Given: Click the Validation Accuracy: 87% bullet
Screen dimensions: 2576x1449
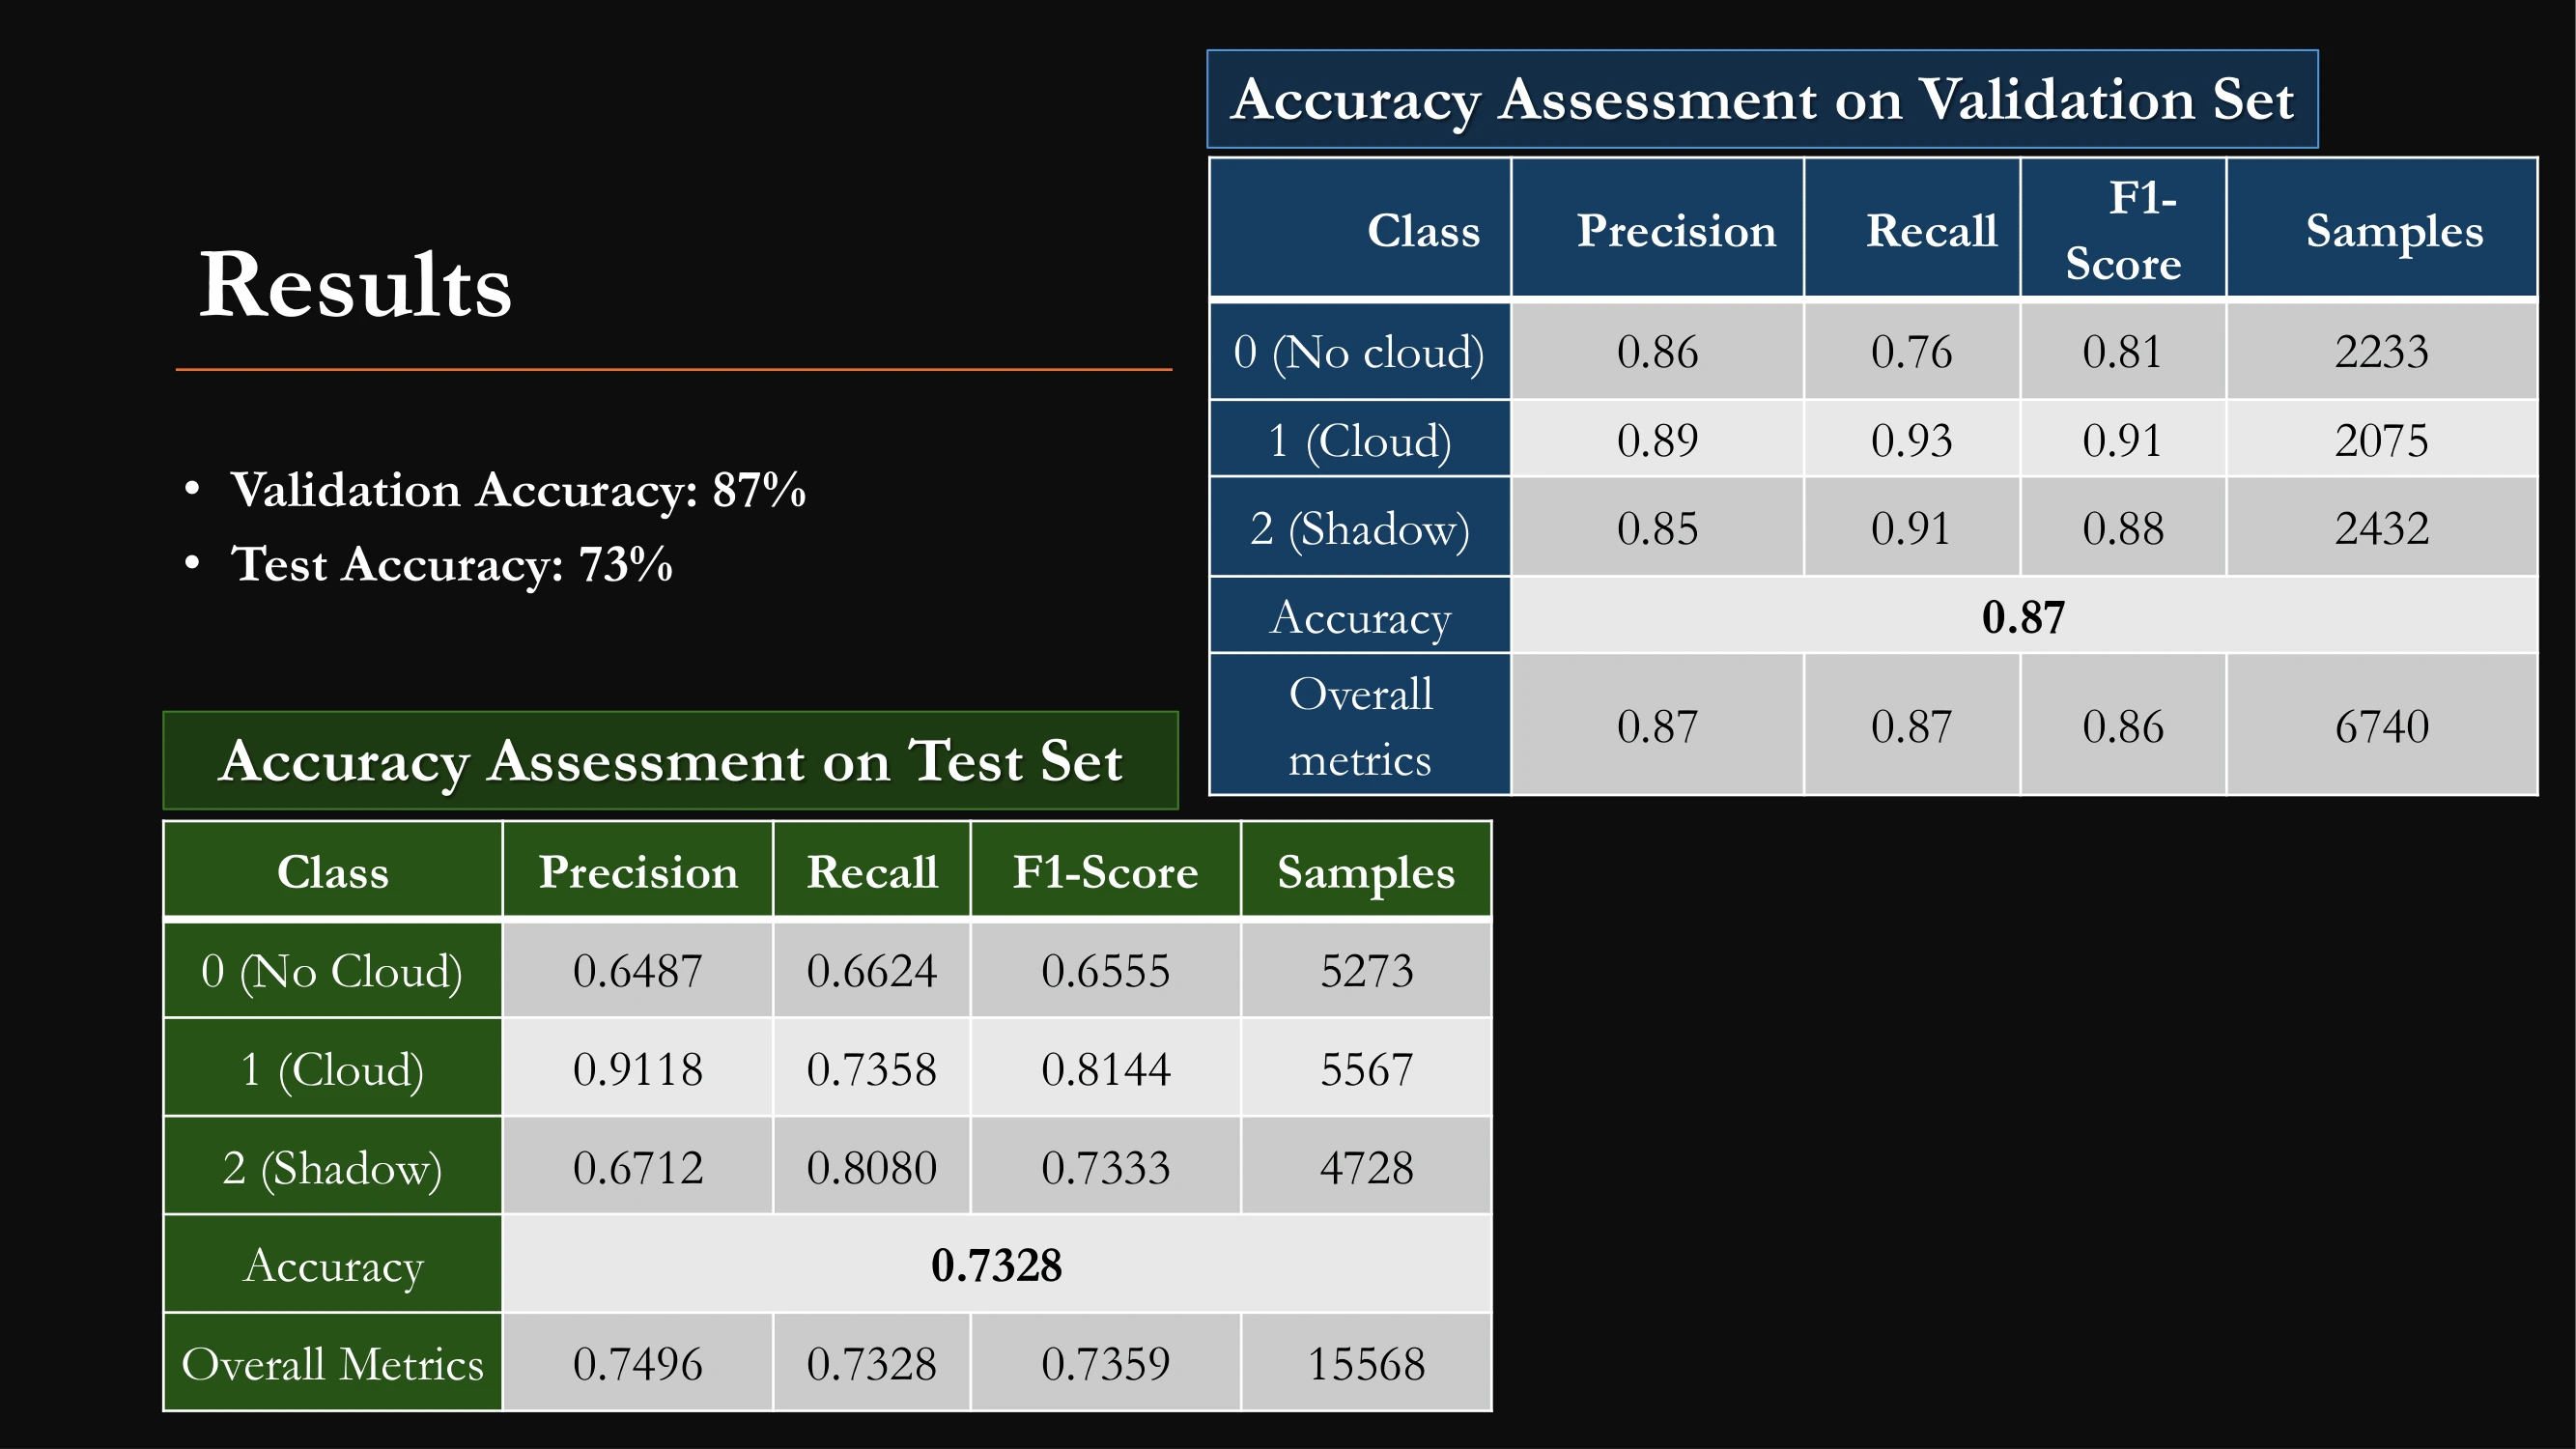Looking at the screenshot, I should pyautogui.click(x=517, y=490).
